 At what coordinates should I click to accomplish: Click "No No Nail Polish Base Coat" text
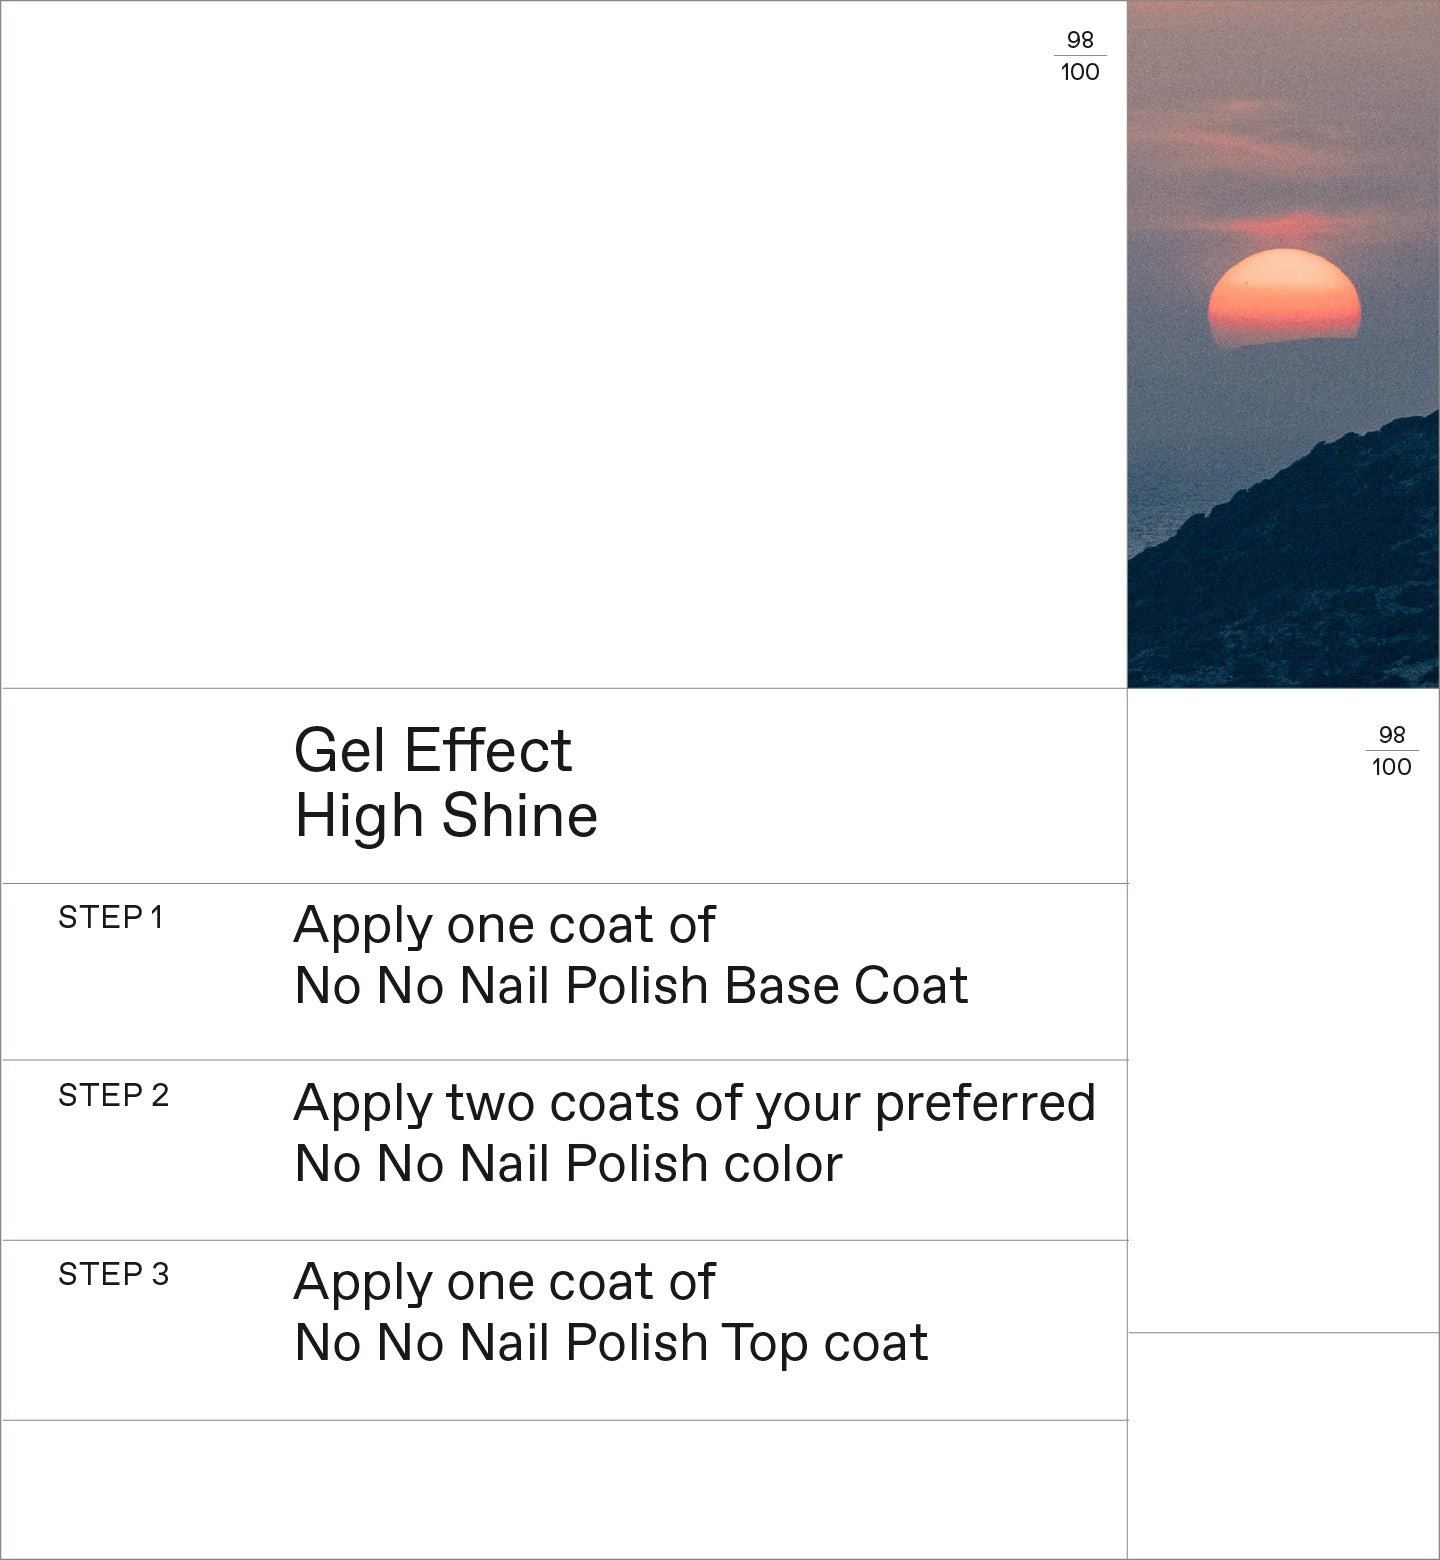tap(631, 986)
